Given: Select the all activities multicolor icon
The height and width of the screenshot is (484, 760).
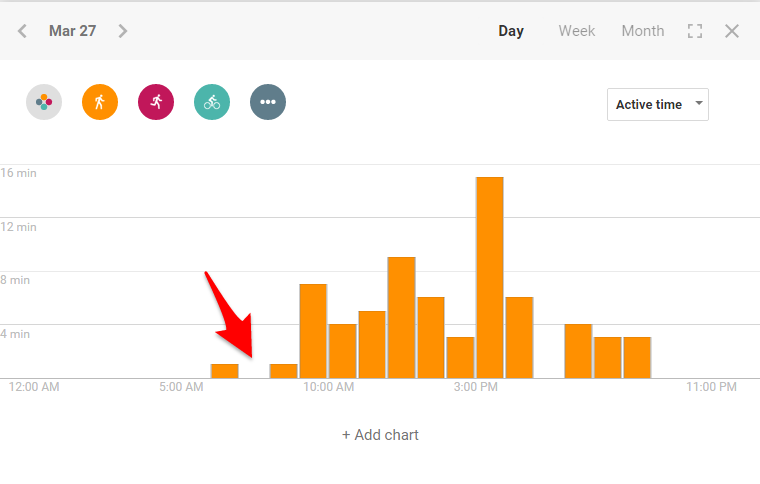Looking at the screenshot, I should pos(44,101).
